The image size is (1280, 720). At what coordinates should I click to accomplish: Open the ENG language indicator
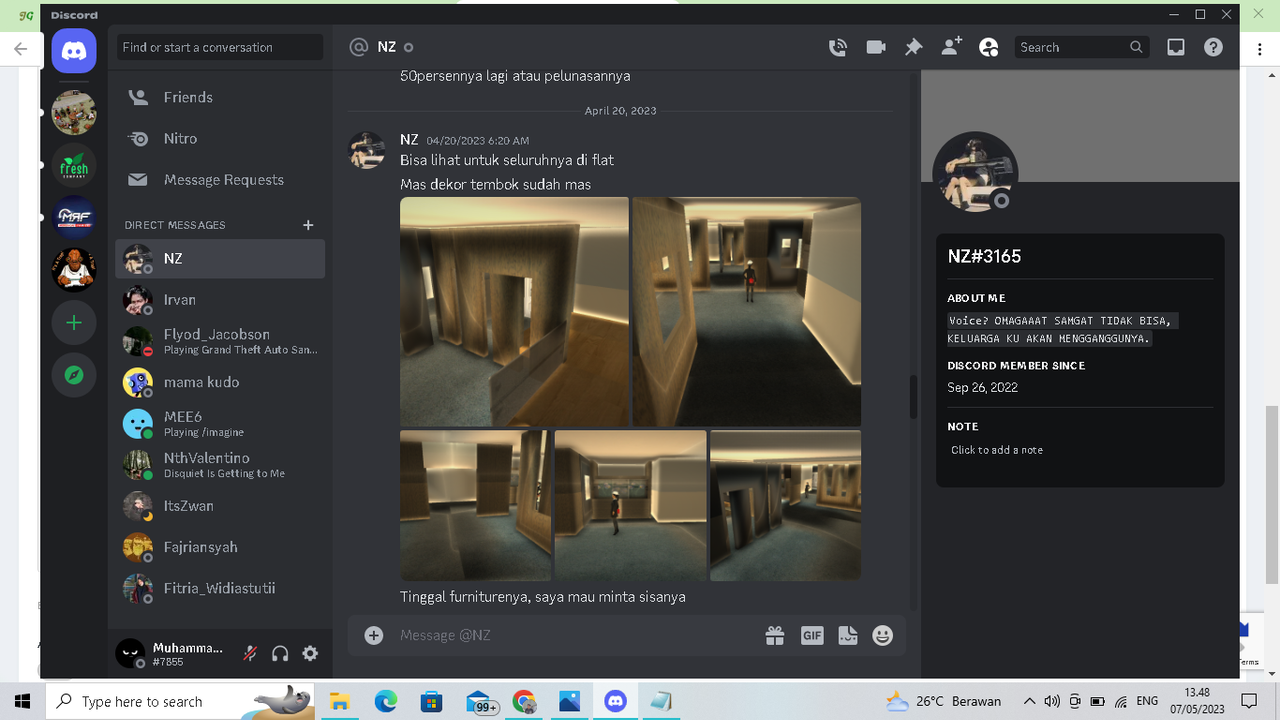[1147, 701]
